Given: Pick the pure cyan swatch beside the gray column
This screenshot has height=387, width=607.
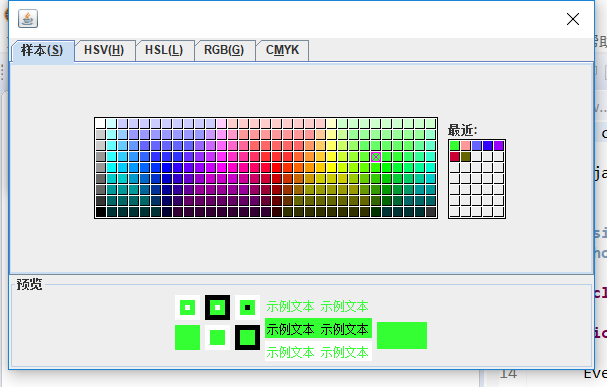Looking at the screenshot, I should [111, 168].
